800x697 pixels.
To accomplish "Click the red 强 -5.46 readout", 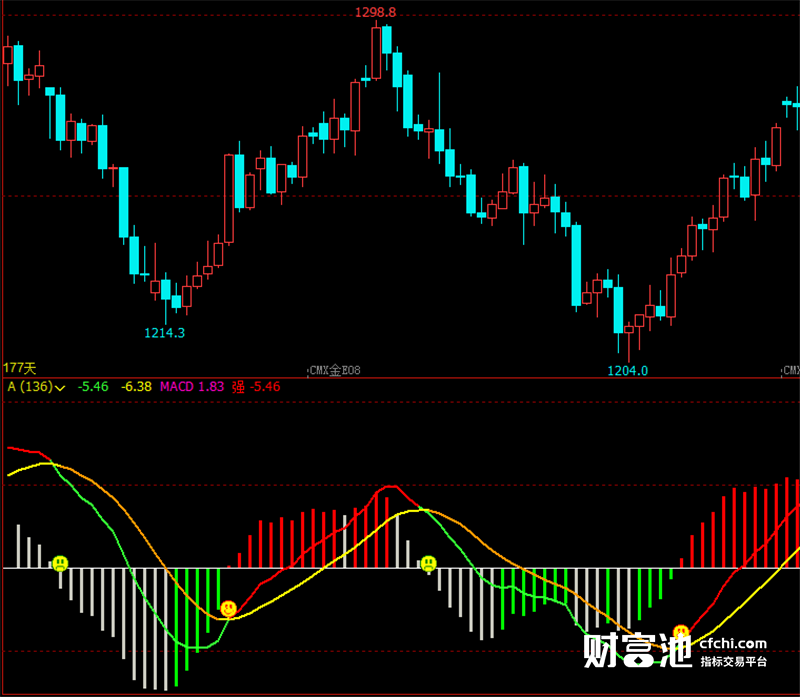I will point(256,387).
